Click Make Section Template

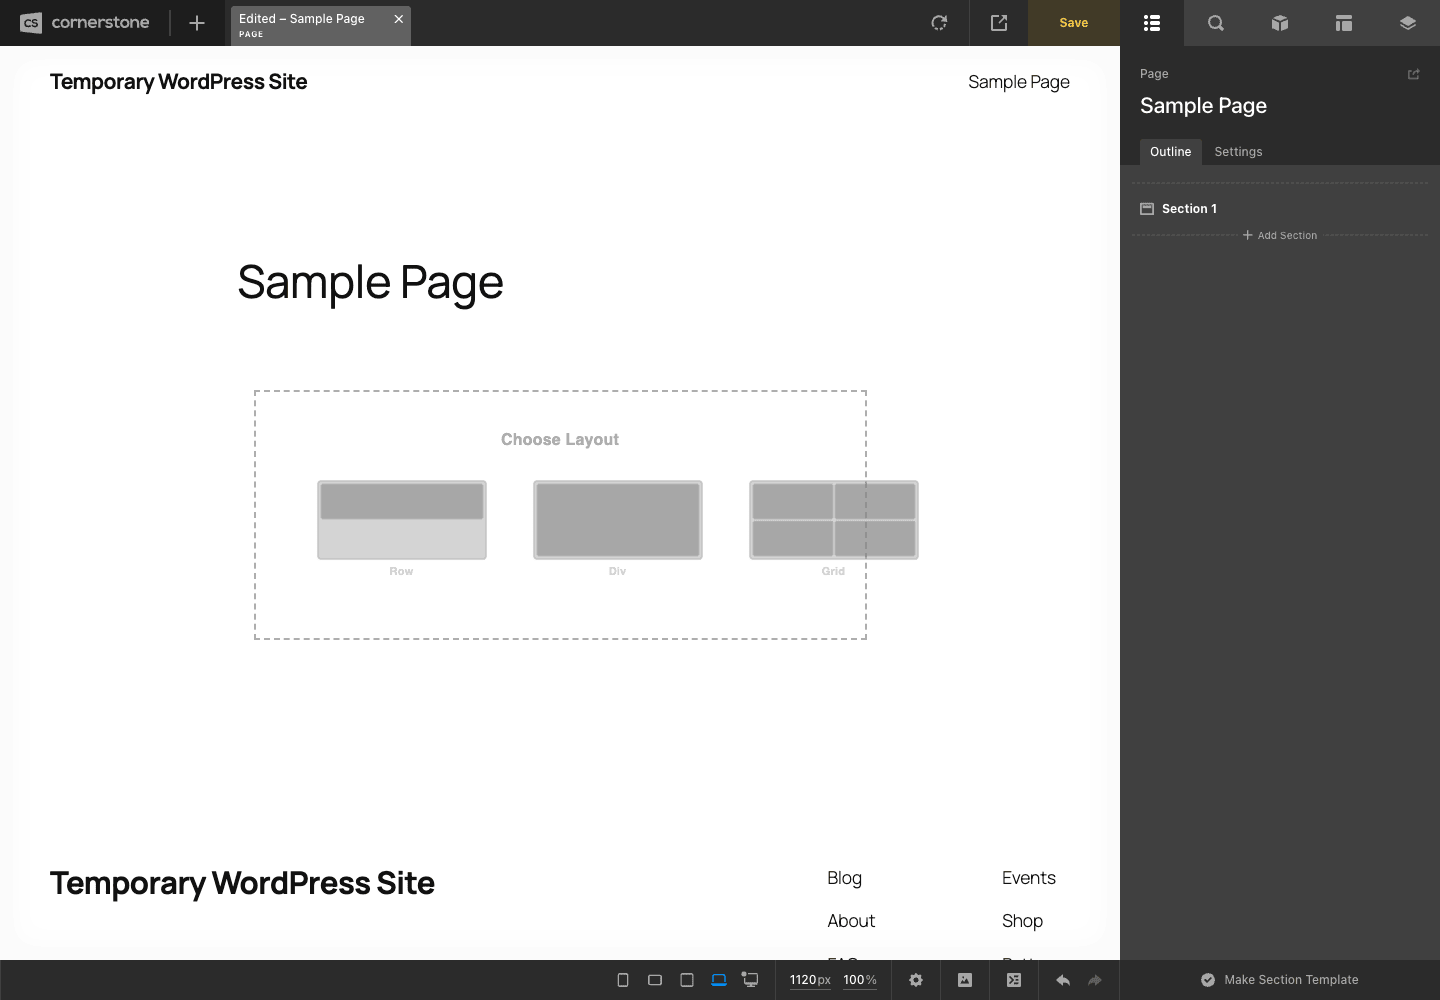1280,980
